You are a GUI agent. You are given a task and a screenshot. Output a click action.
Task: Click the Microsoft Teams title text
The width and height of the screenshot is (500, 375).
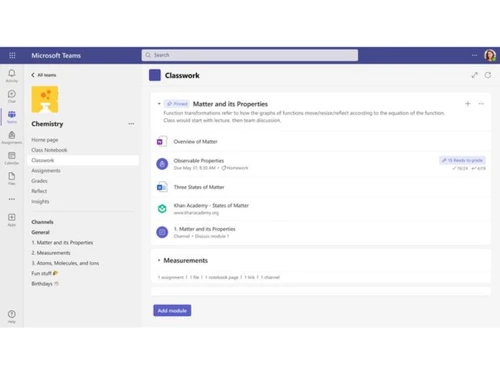(56, 55)
